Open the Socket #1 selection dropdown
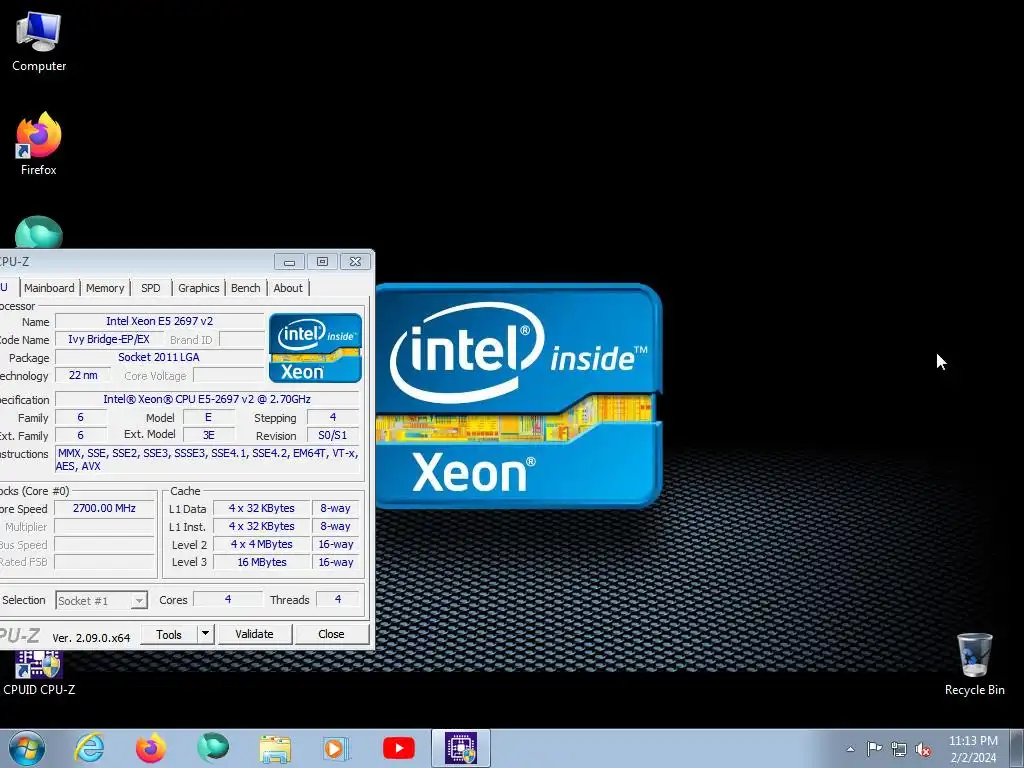 click(x=101, y=600)
